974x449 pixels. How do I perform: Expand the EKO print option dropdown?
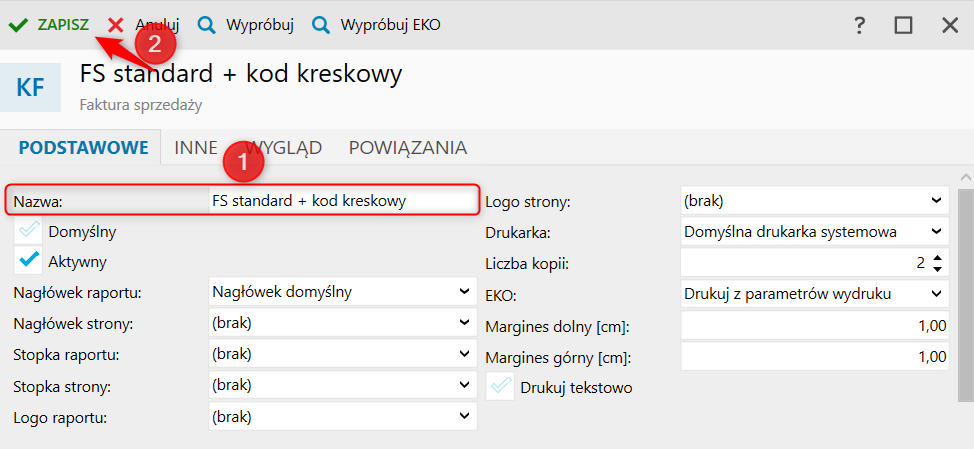pos(935,294)
